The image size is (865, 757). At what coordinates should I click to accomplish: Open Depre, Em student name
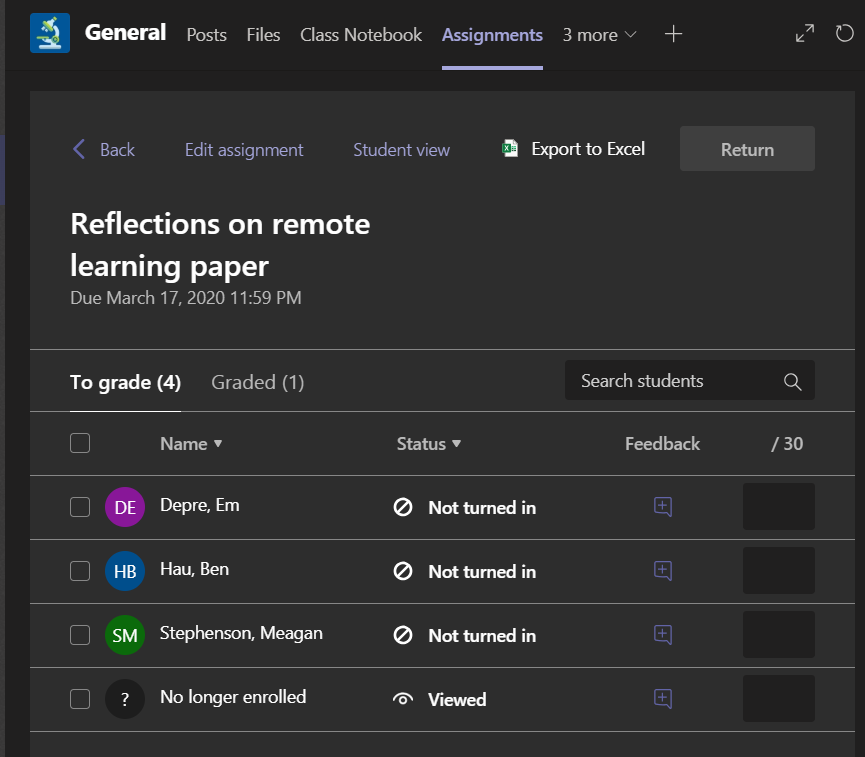click(x=200, y=505)
